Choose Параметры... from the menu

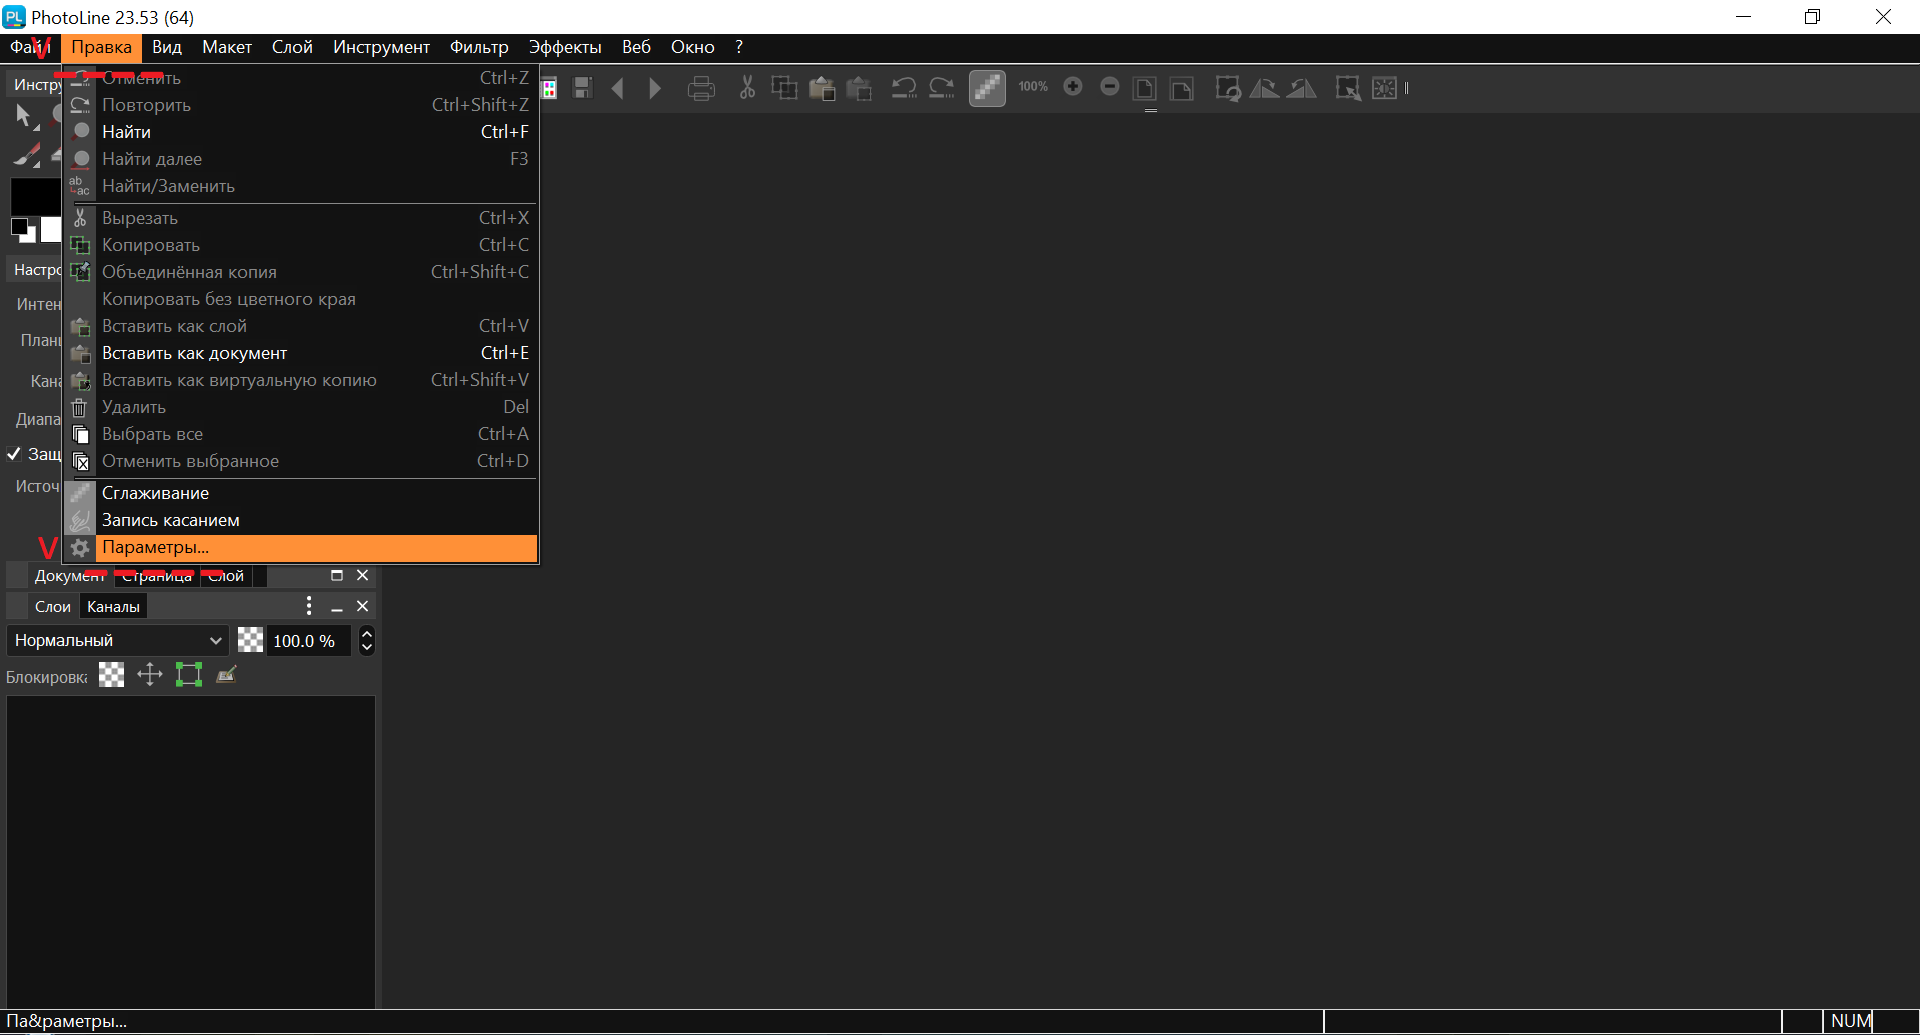click(x=155, y=548)
